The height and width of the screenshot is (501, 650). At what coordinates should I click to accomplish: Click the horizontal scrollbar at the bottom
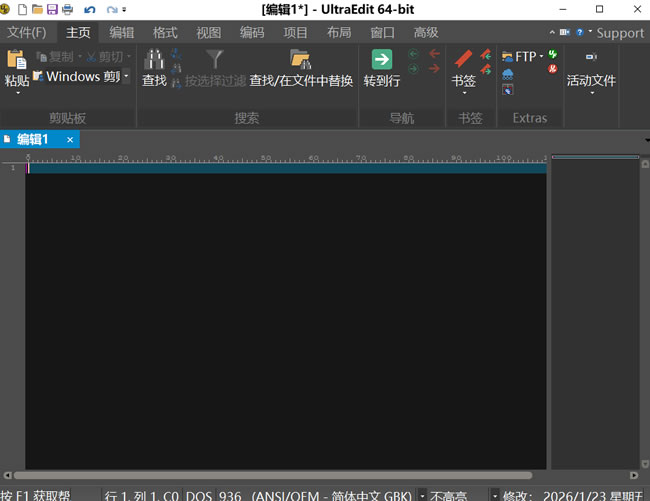click(x=270, y=475)
